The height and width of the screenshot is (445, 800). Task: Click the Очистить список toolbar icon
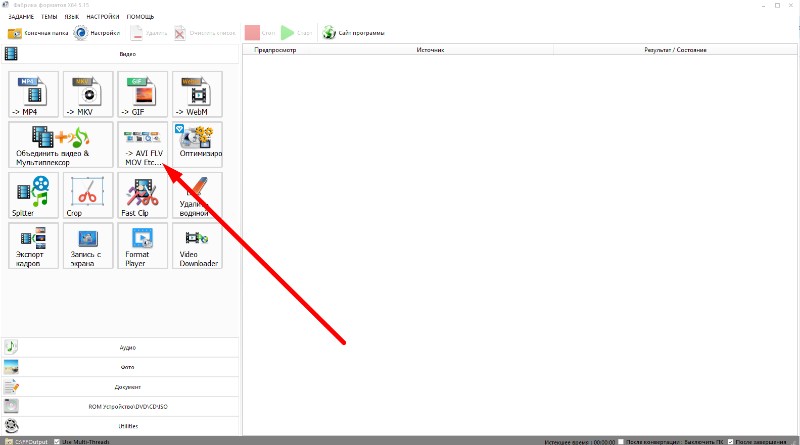(x=180, y=33)
